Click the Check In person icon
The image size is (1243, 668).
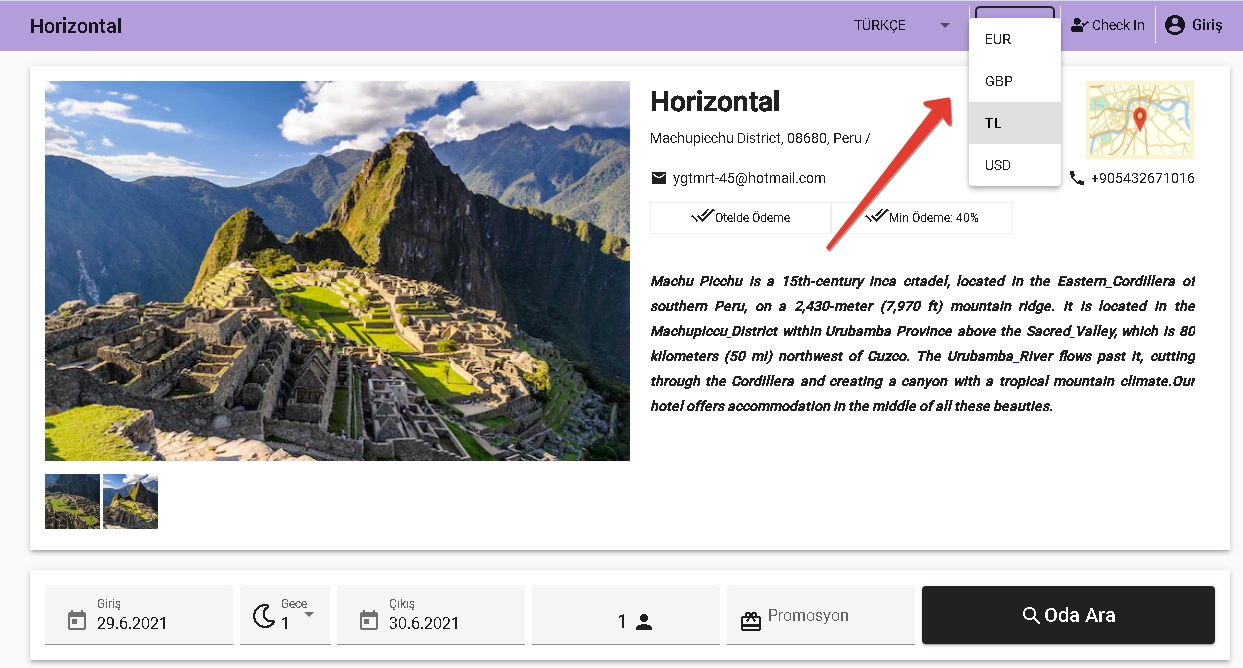click(1079, 25)
